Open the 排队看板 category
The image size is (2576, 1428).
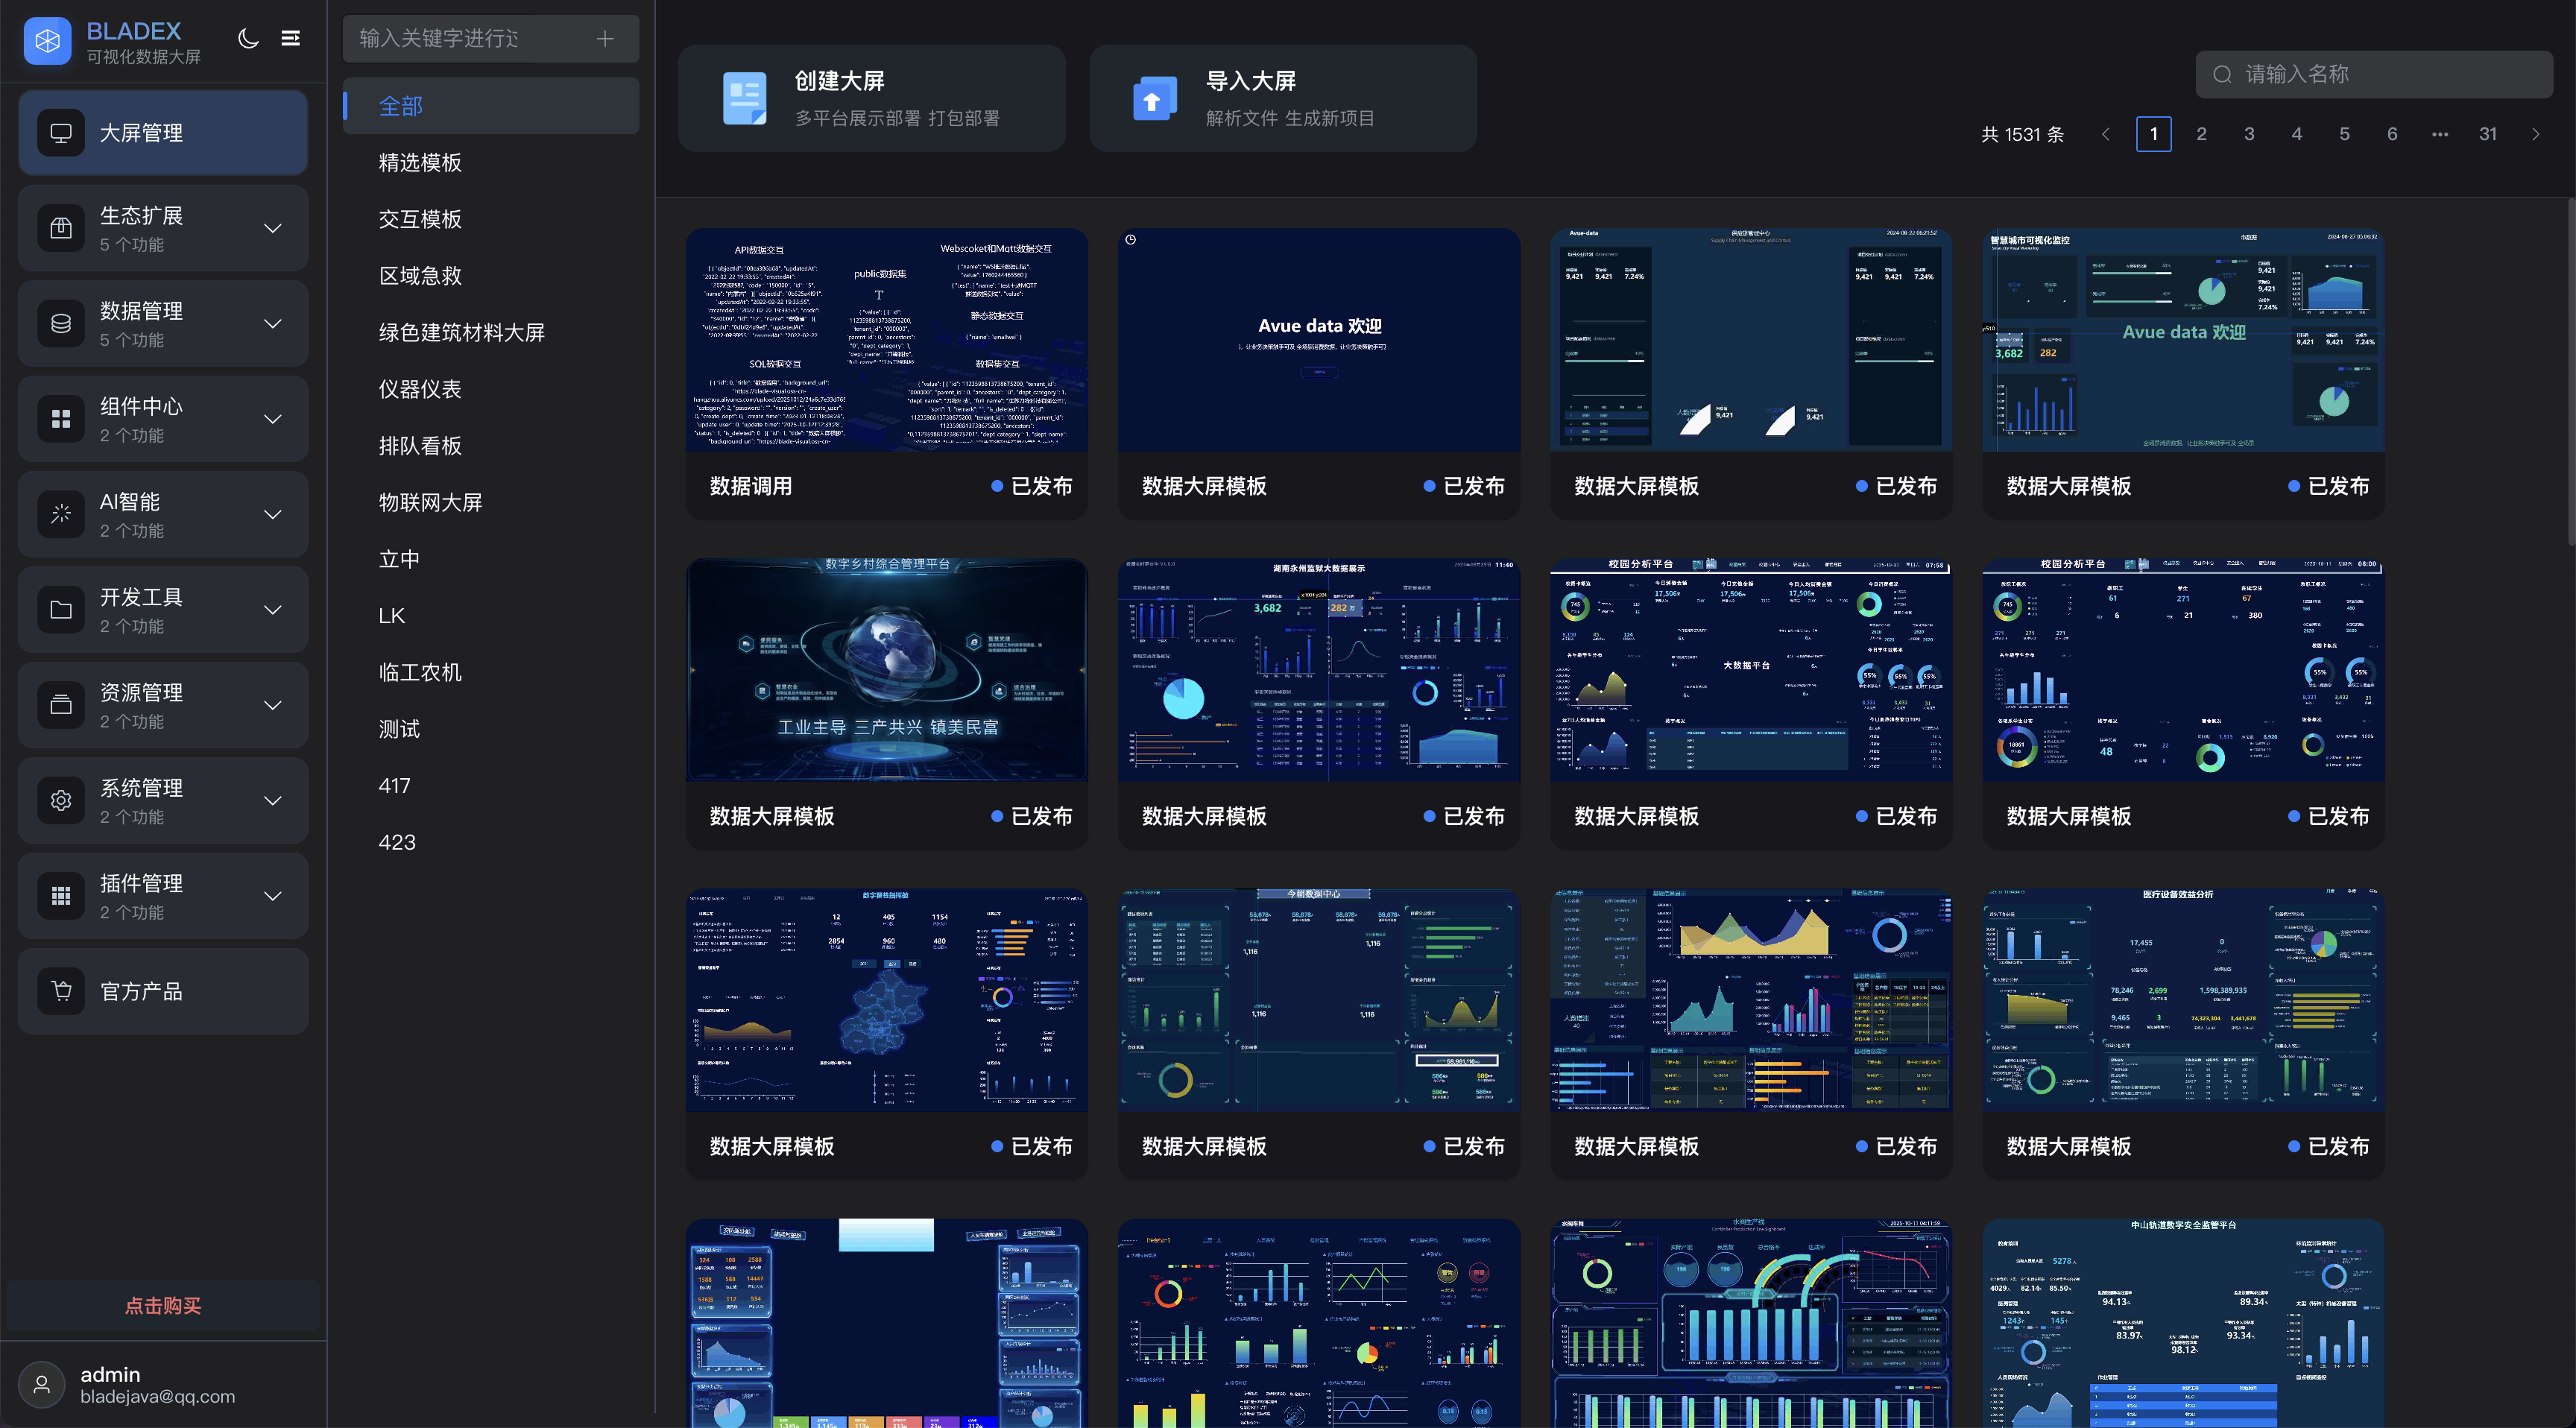coord(491,445)
